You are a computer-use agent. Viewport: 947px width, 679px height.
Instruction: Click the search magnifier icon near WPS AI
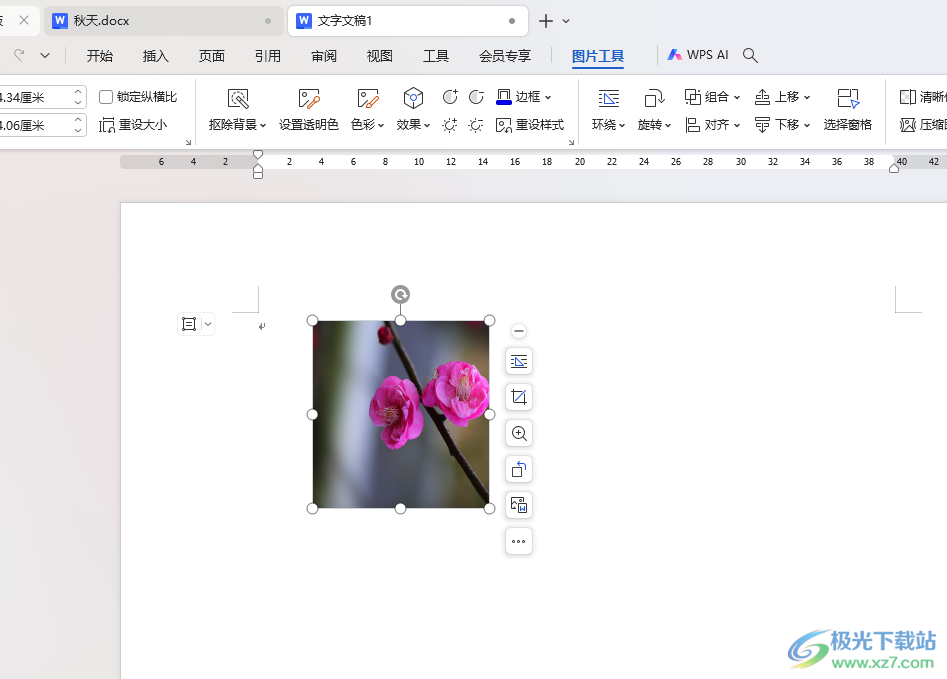coord(750,56)
